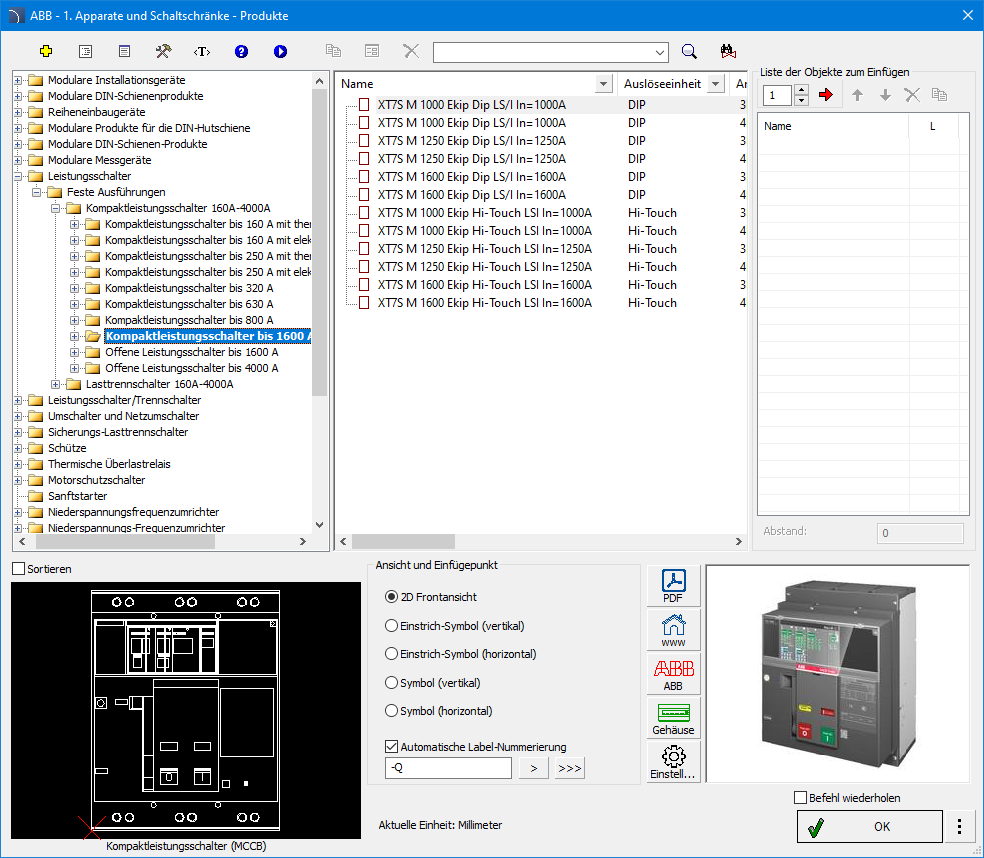Click the Gehäuse enclosure icon button
This screenshot has width=984, height=858.
point(673,718)
